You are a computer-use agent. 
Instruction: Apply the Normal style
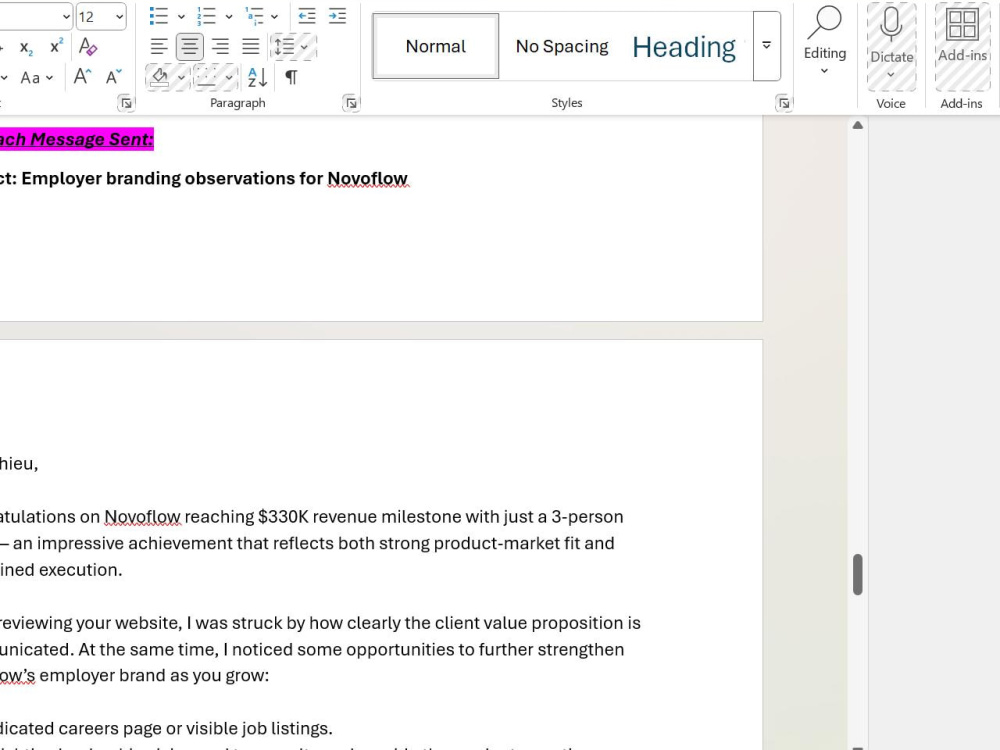[x=436, y=46]
